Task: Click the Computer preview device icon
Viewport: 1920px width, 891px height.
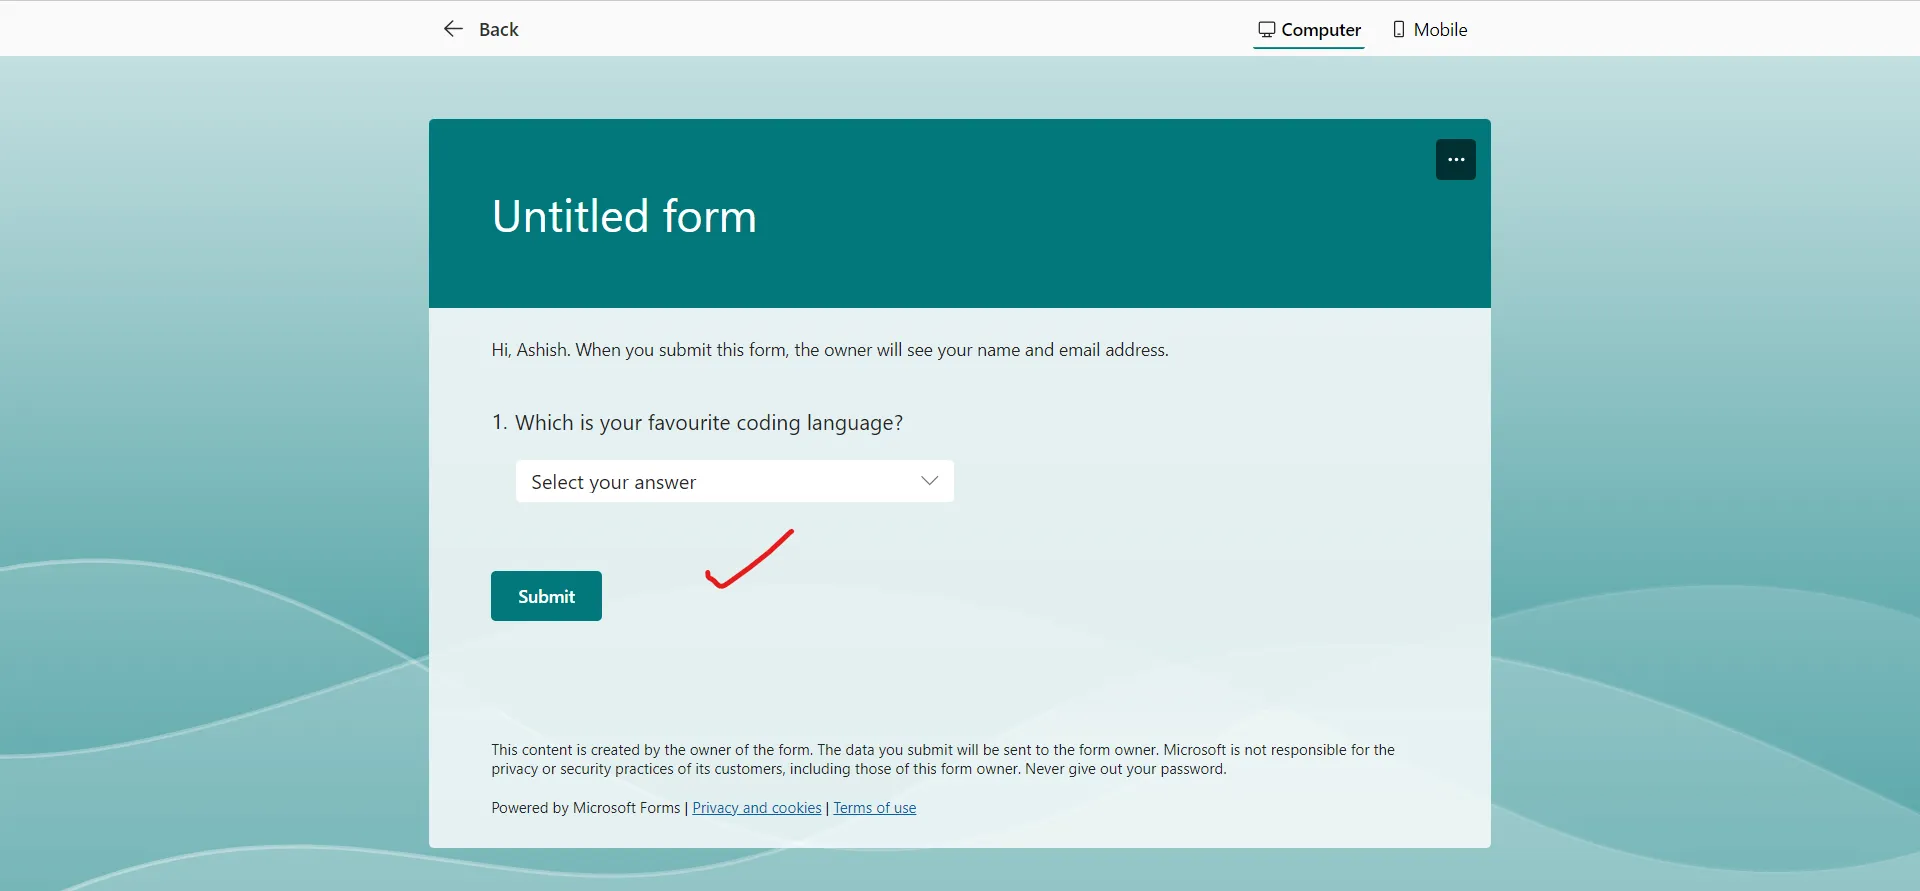Action: point(1266,29)
